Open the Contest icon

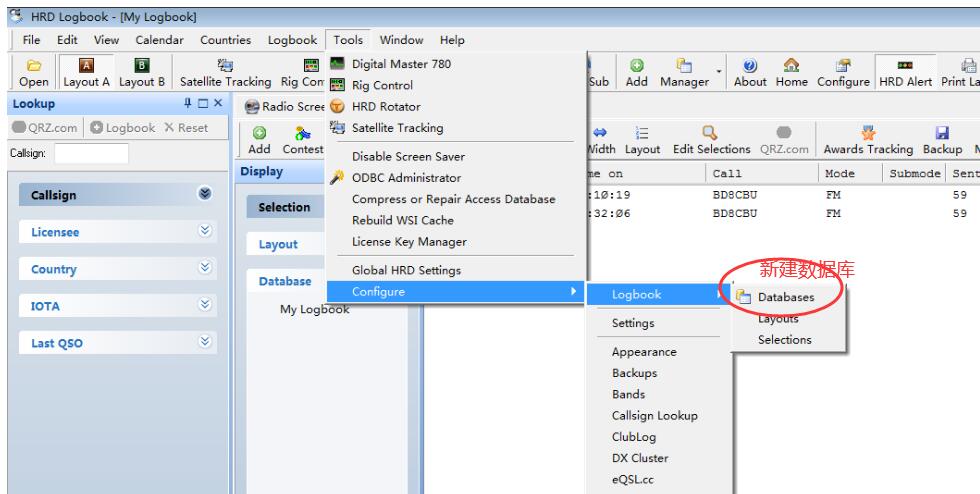click(303, 140)
